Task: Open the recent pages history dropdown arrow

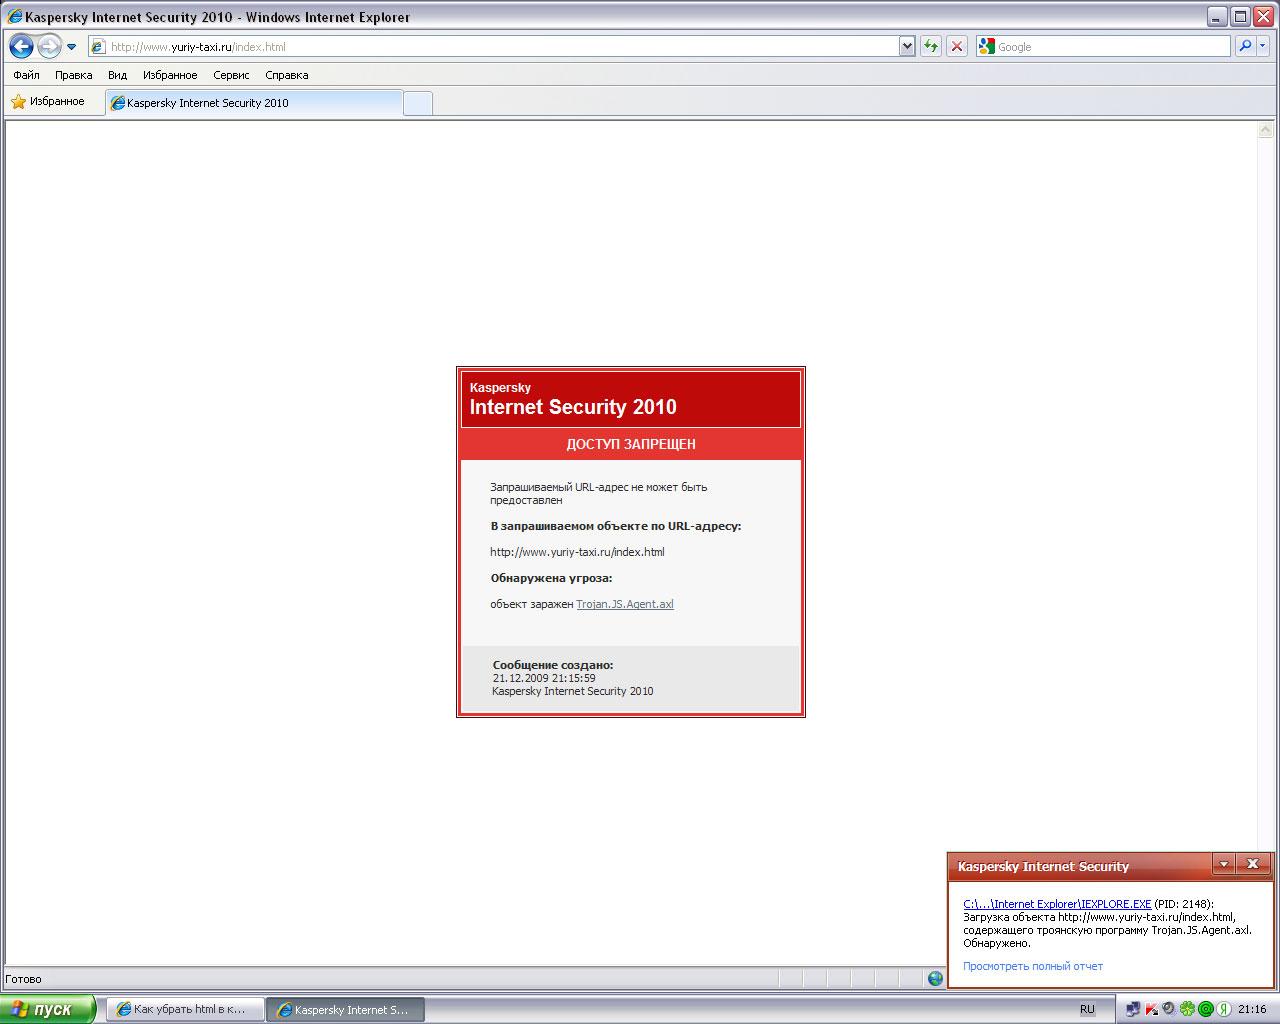Action: click(x=71, y=47)
